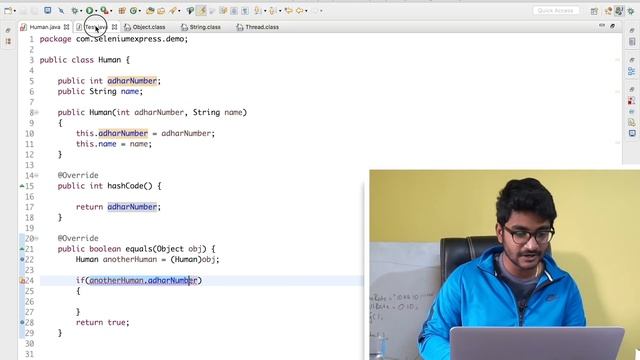Screen dimensions: 640x360
Task: Collapse the hashCode fold on line 14
Action: pos(37,176)
